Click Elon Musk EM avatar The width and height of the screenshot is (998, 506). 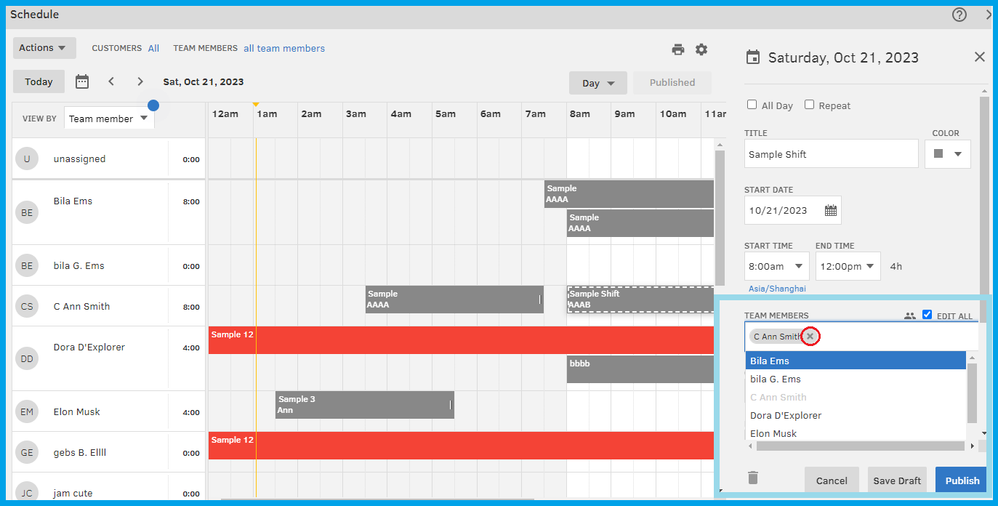[27, 412]
